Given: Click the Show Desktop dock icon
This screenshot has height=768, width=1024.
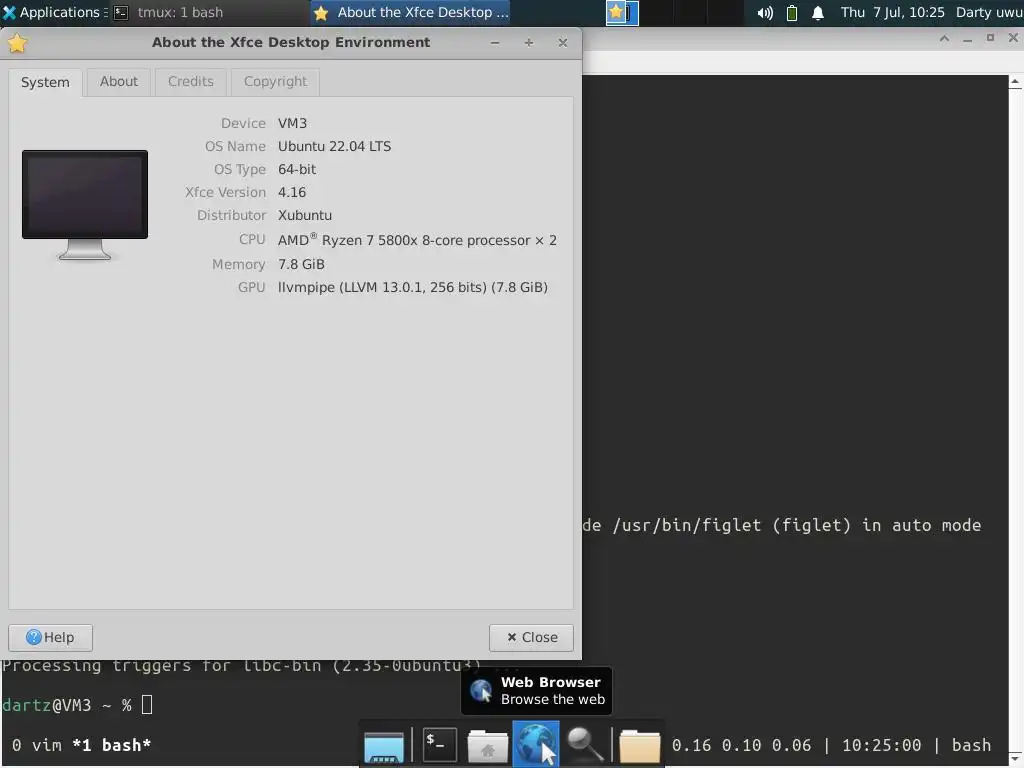Looking at the screenshot, I should pyautogui.click(x=384, y=745).
